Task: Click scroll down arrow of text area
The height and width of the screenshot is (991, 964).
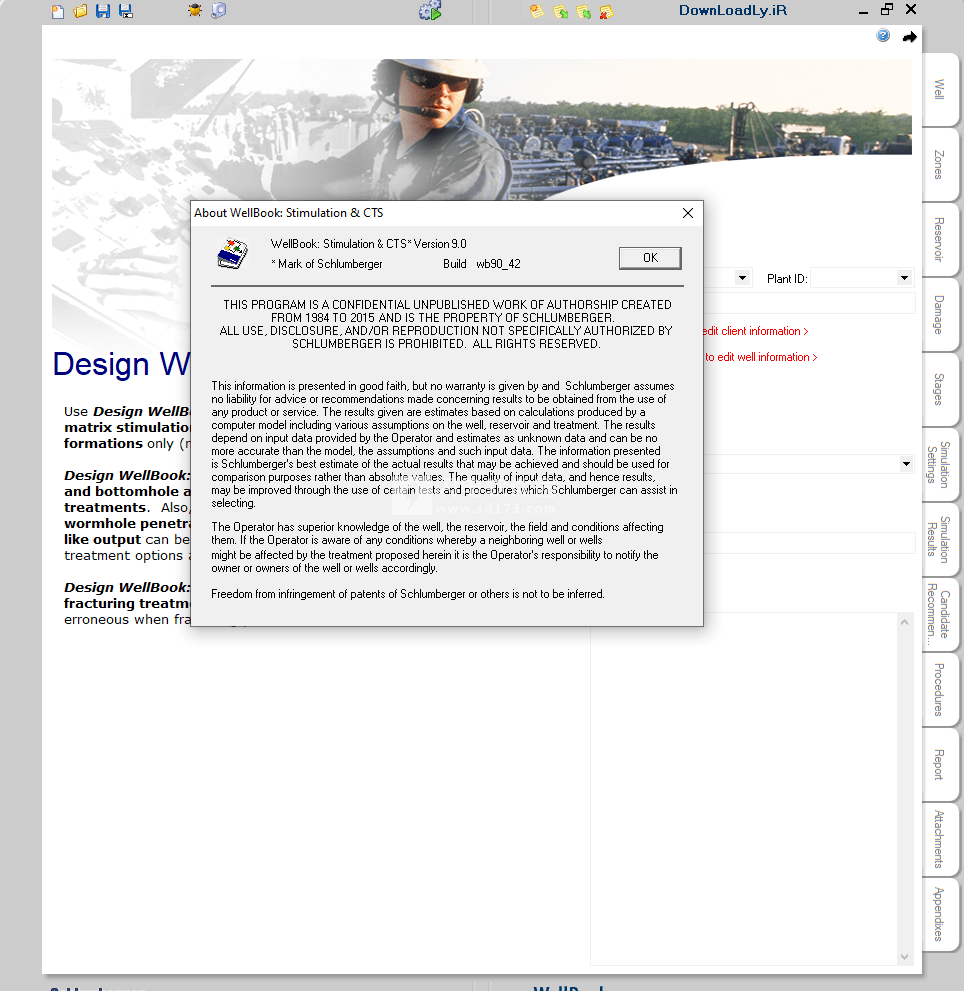Action: (x=905, y=957)
